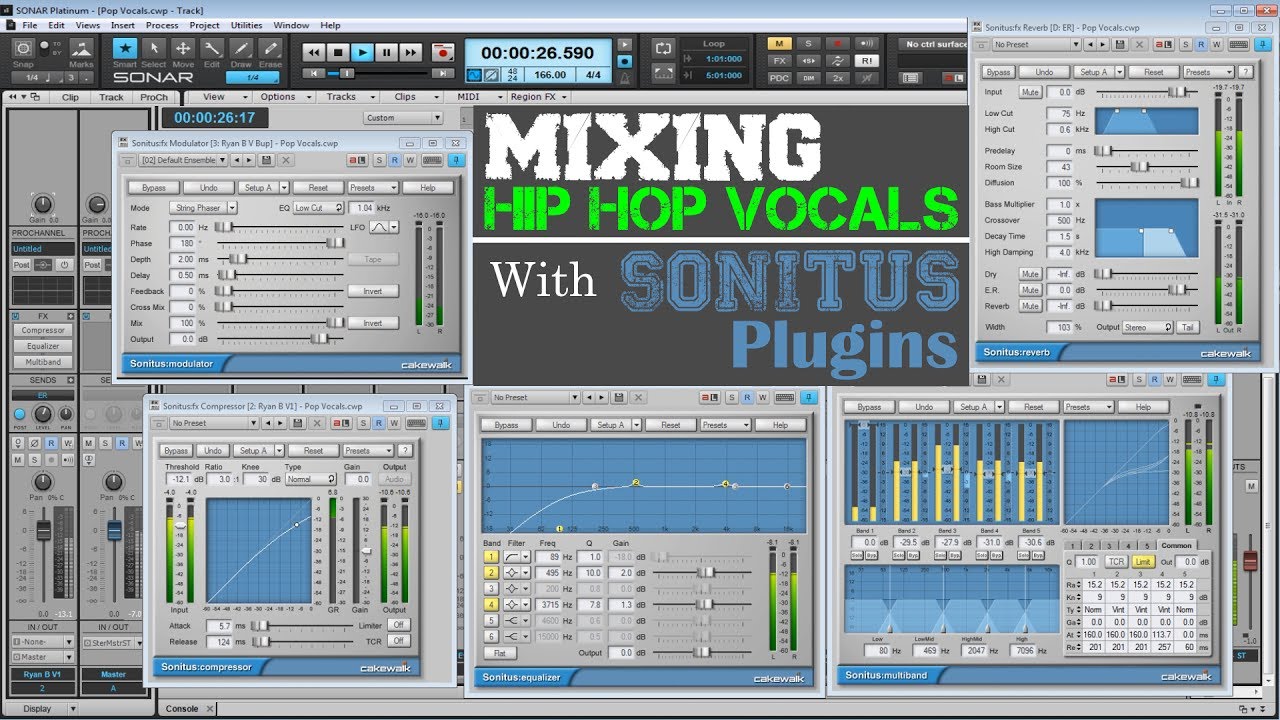Open the Utilities menu
Image resolution: width=1280 pixels, height=720 pixels.
[x=246, y=25]
